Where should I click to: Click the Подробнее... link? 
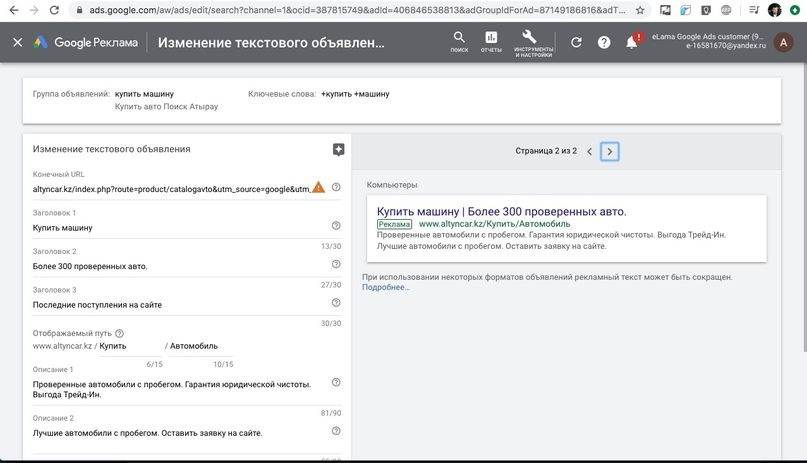[x=386, y=287]
